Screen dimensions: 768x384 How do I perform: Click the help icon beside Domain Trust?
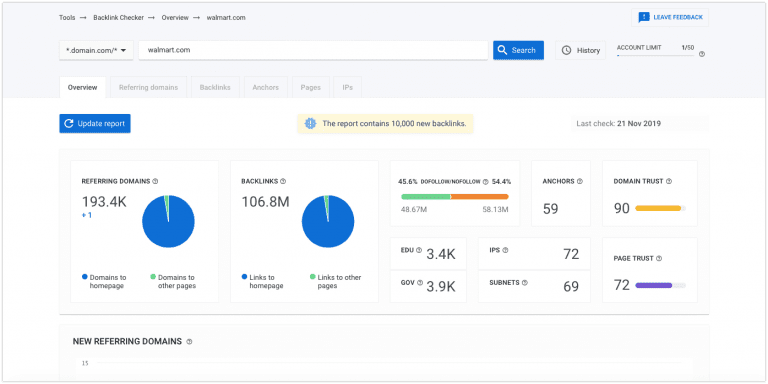(669, 181)
